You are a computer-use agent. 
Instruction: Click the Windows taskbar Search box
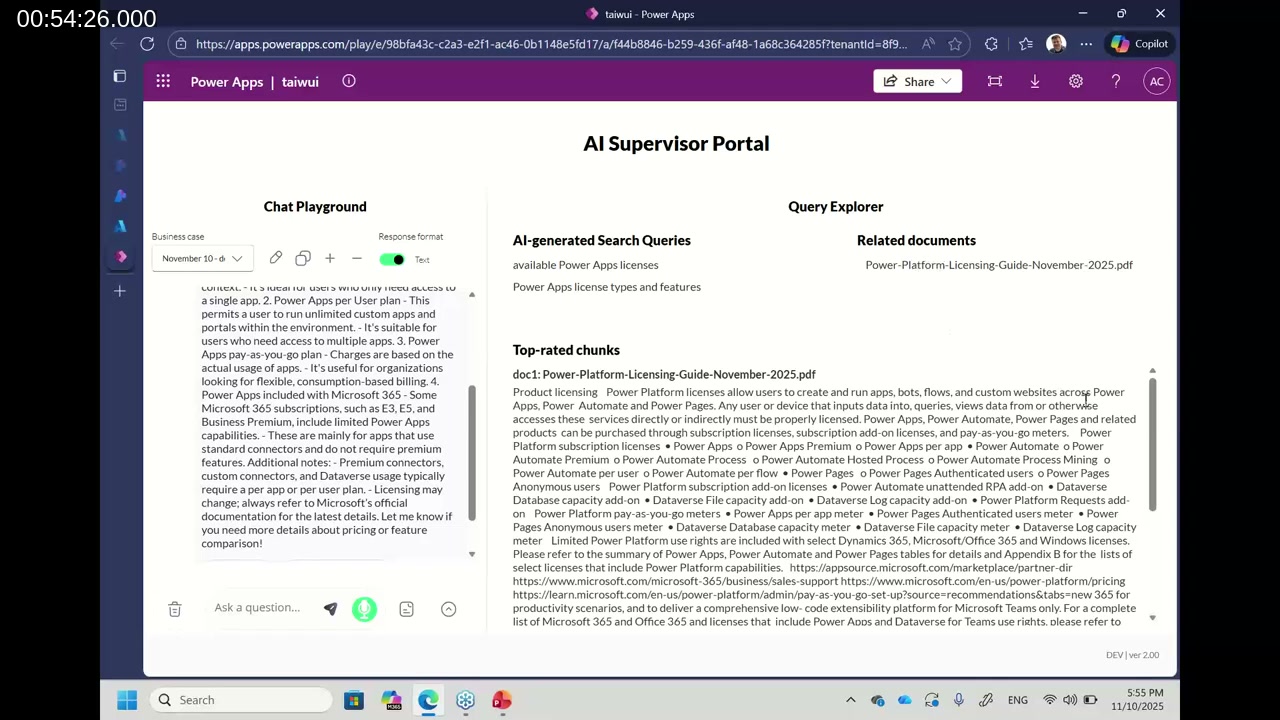(242, 700)
